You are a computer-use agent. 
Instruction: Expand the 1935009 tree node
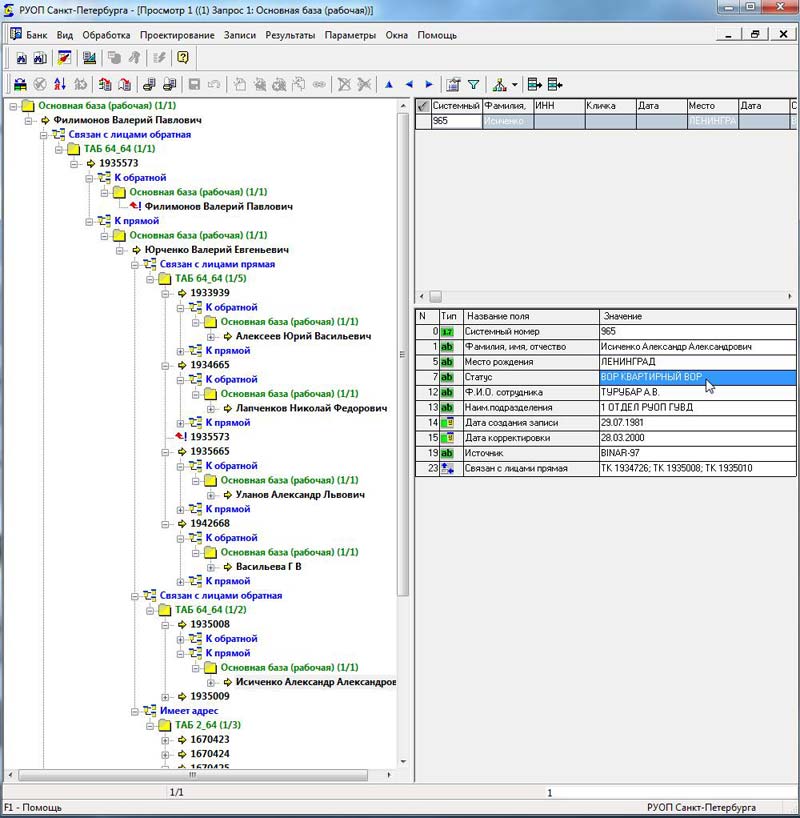166,696
